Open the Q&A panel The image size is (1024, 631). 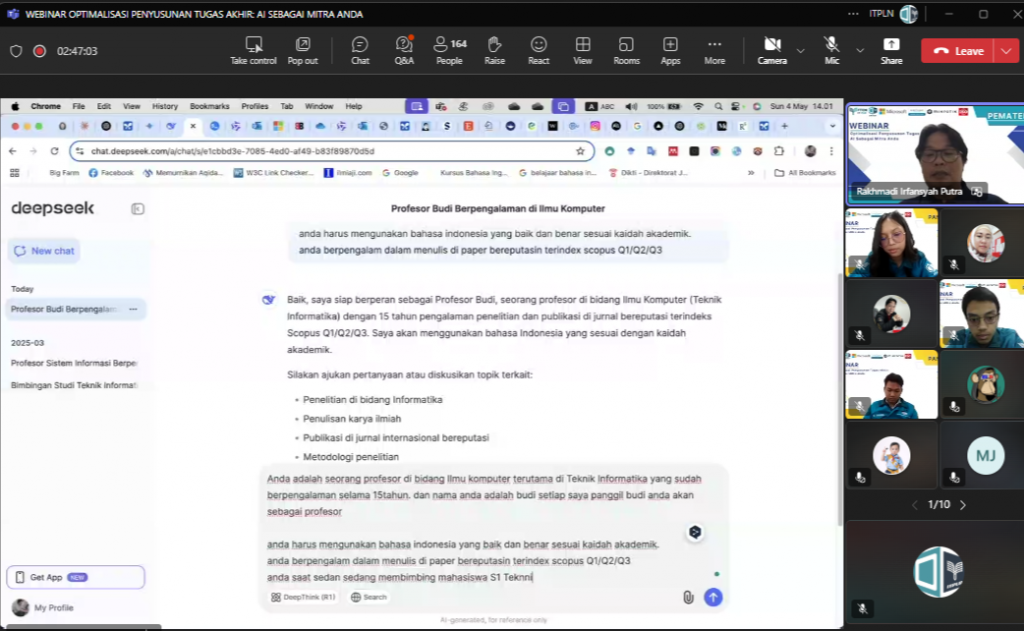(x=404, y=50)
